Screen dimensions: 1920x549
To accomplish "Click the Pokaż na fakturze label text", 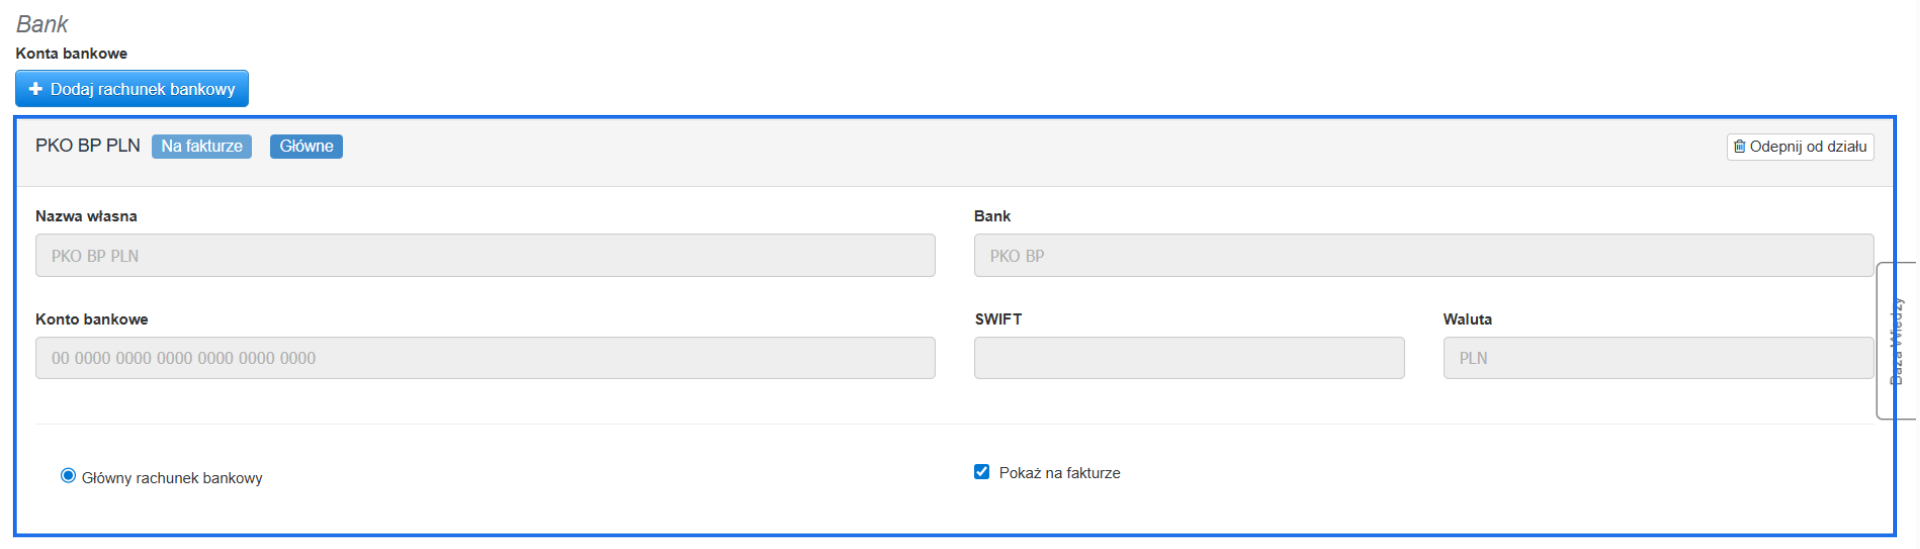I will (x=1059, y=473).
